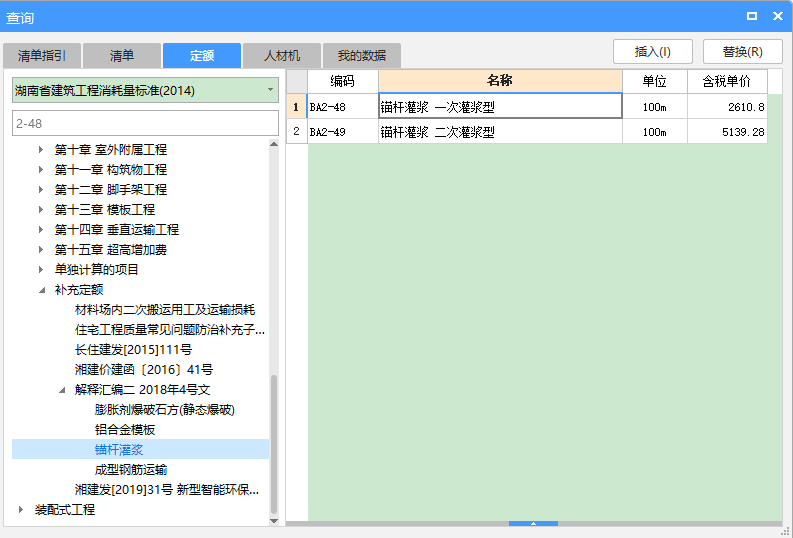Expand 第十五章 超高增加费 node

tap(41, 249)
